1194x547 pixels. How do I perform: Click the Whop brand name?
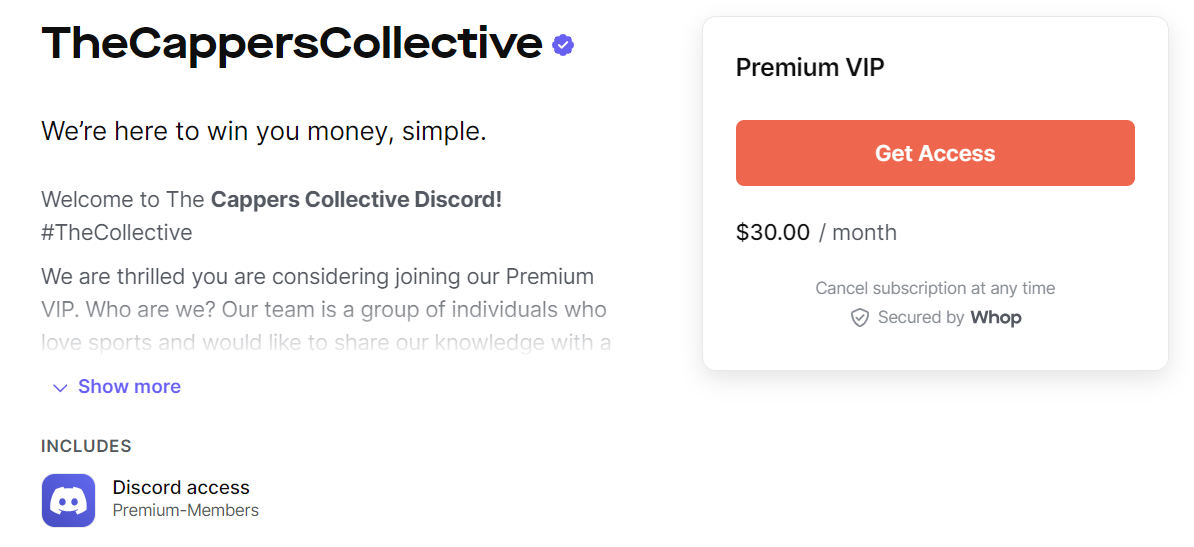coord(996,318)
